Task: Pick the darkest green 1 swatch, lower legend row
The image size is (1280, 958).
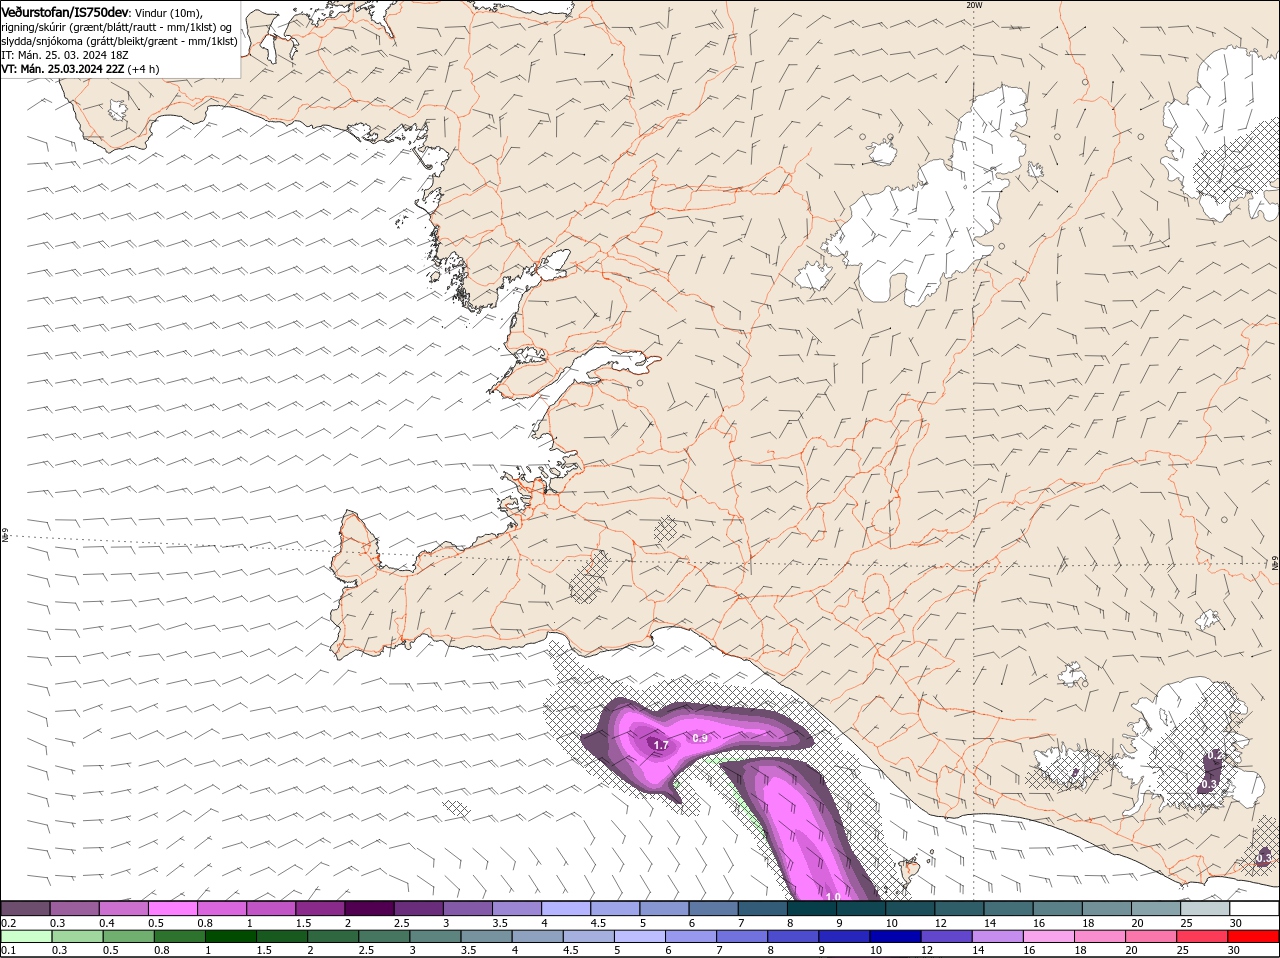Action: 231,936
